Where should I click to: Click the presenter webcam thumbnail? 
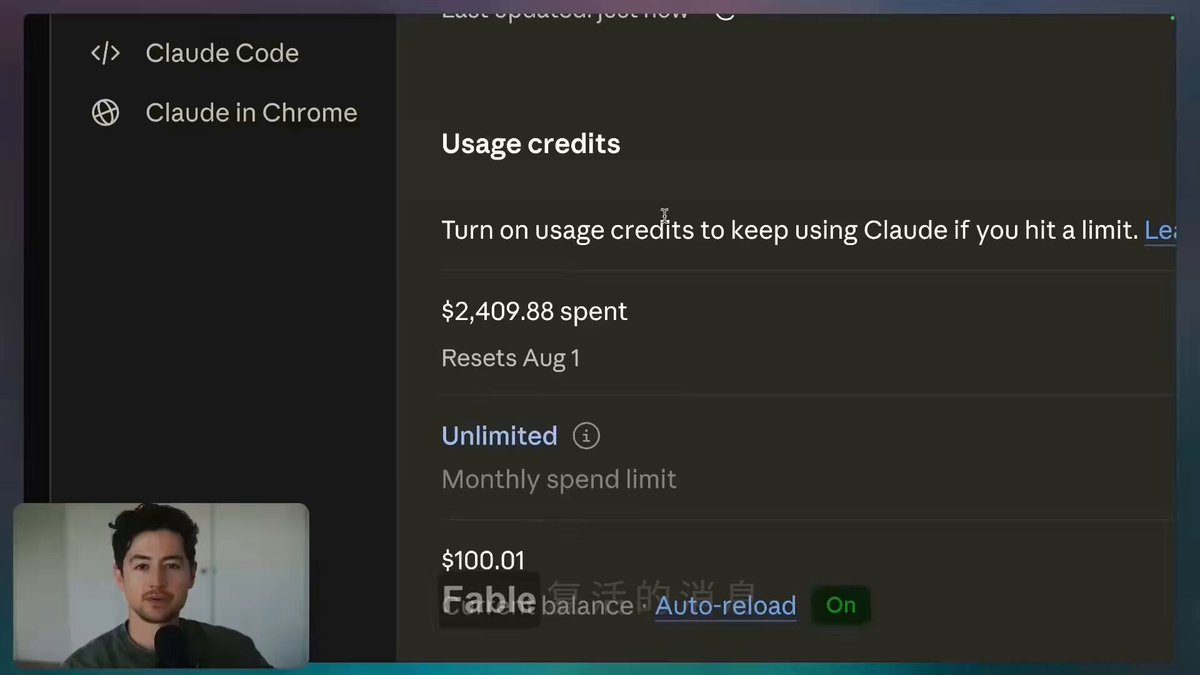point(161,586)
